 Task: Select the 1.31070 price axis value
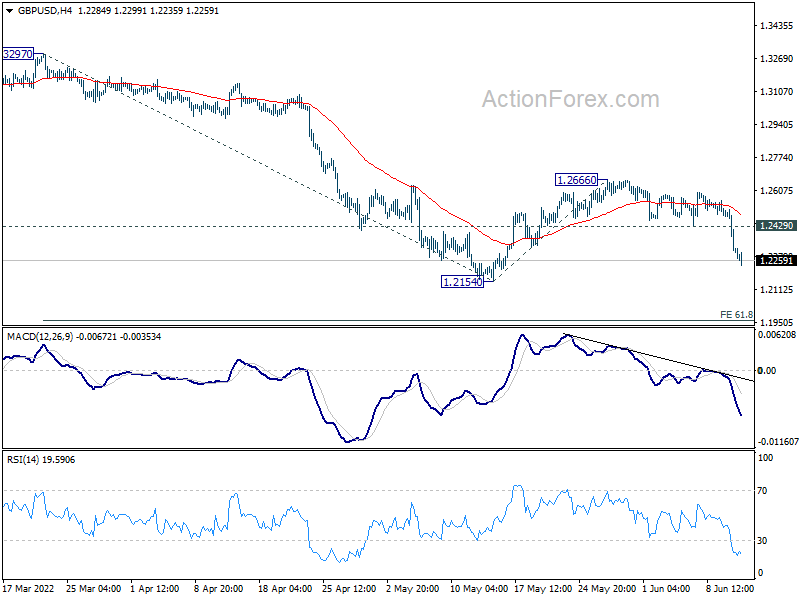point(777,92)
